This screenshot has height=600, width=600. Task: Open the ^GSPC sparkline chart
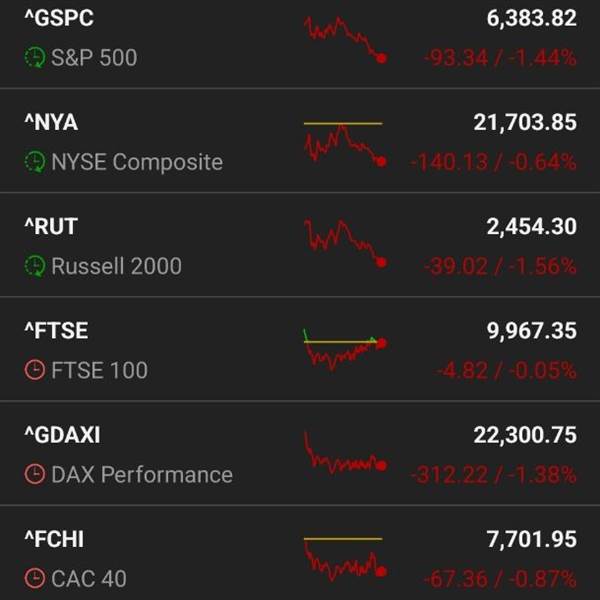tap(345, 39)
